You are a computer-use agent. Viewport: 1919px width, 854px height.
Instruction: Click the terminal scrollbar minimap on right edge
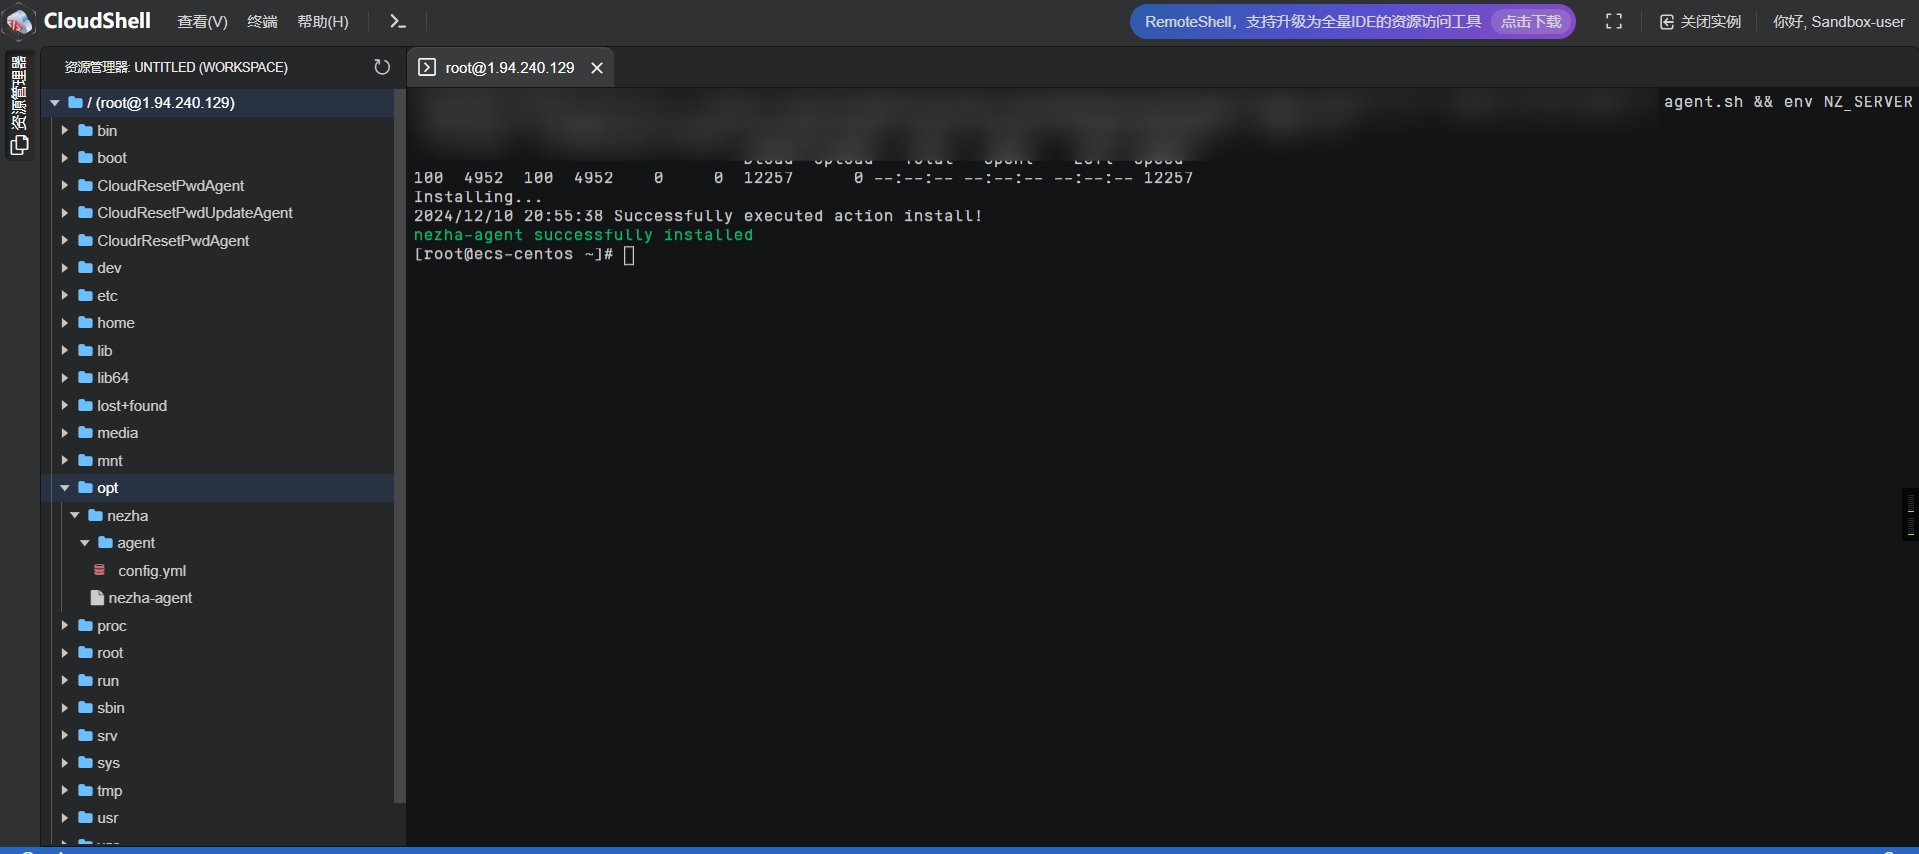pyautogui.click(x=1910, y=514)
